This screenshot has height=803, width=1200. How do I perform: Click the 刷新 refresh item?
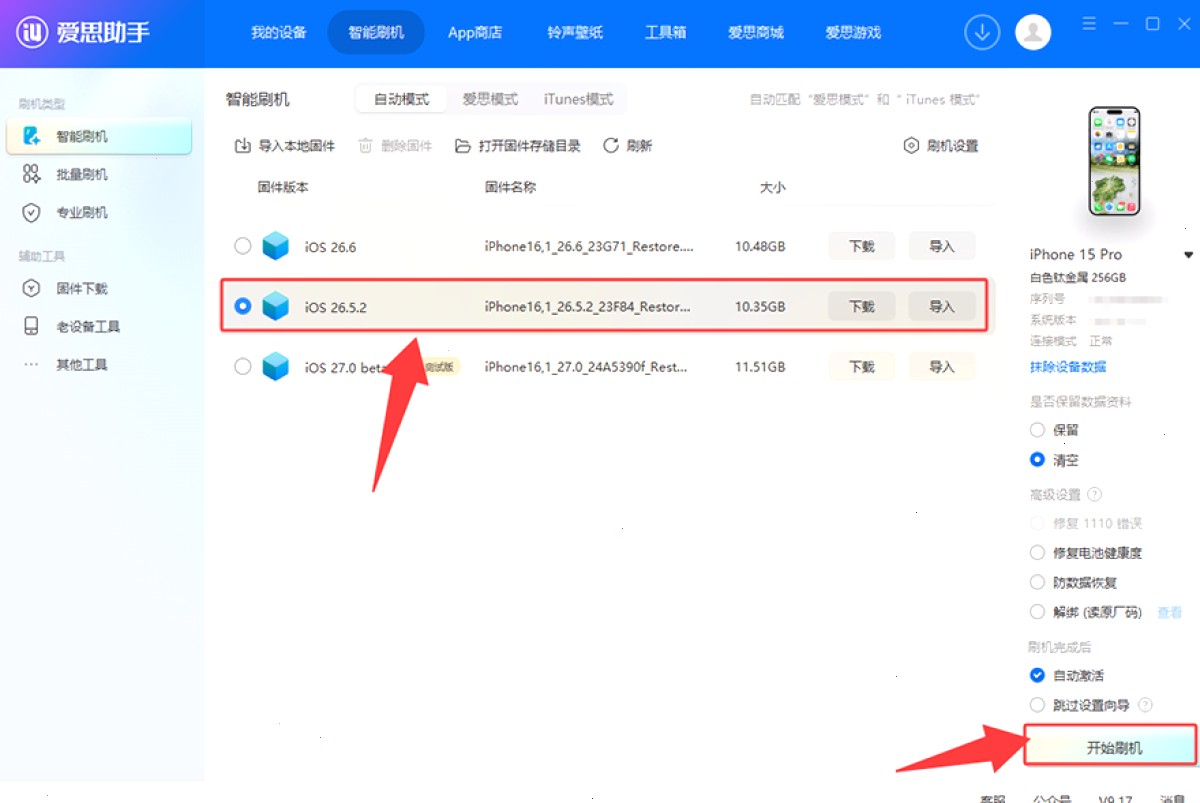tap(628, 146)
